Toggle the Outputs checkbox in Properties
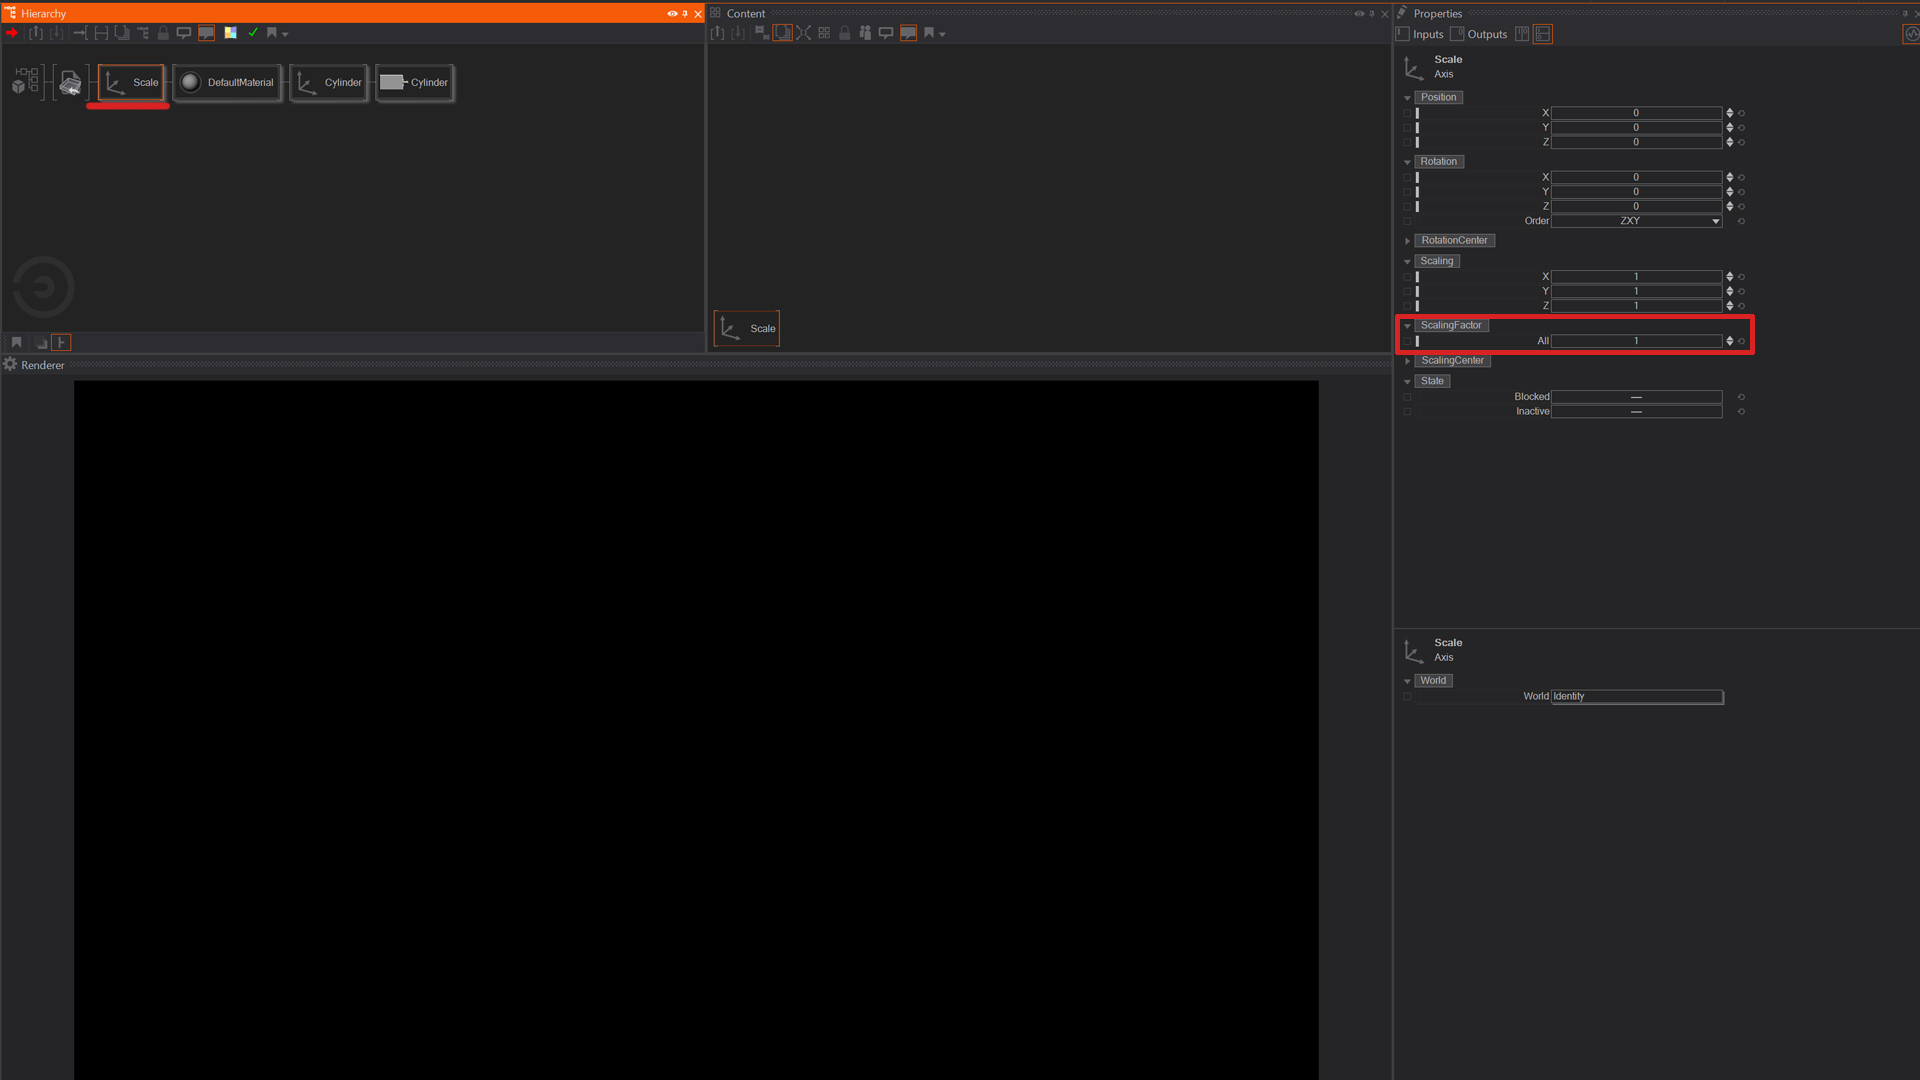The image size is (1920, 1080). pos(1457,34)
